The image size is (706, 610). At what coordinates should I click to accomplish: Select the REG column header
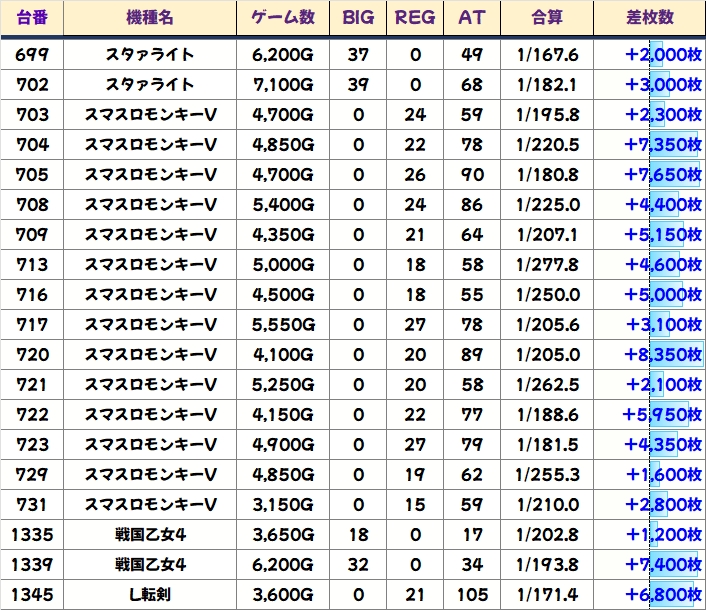[415, 18]
